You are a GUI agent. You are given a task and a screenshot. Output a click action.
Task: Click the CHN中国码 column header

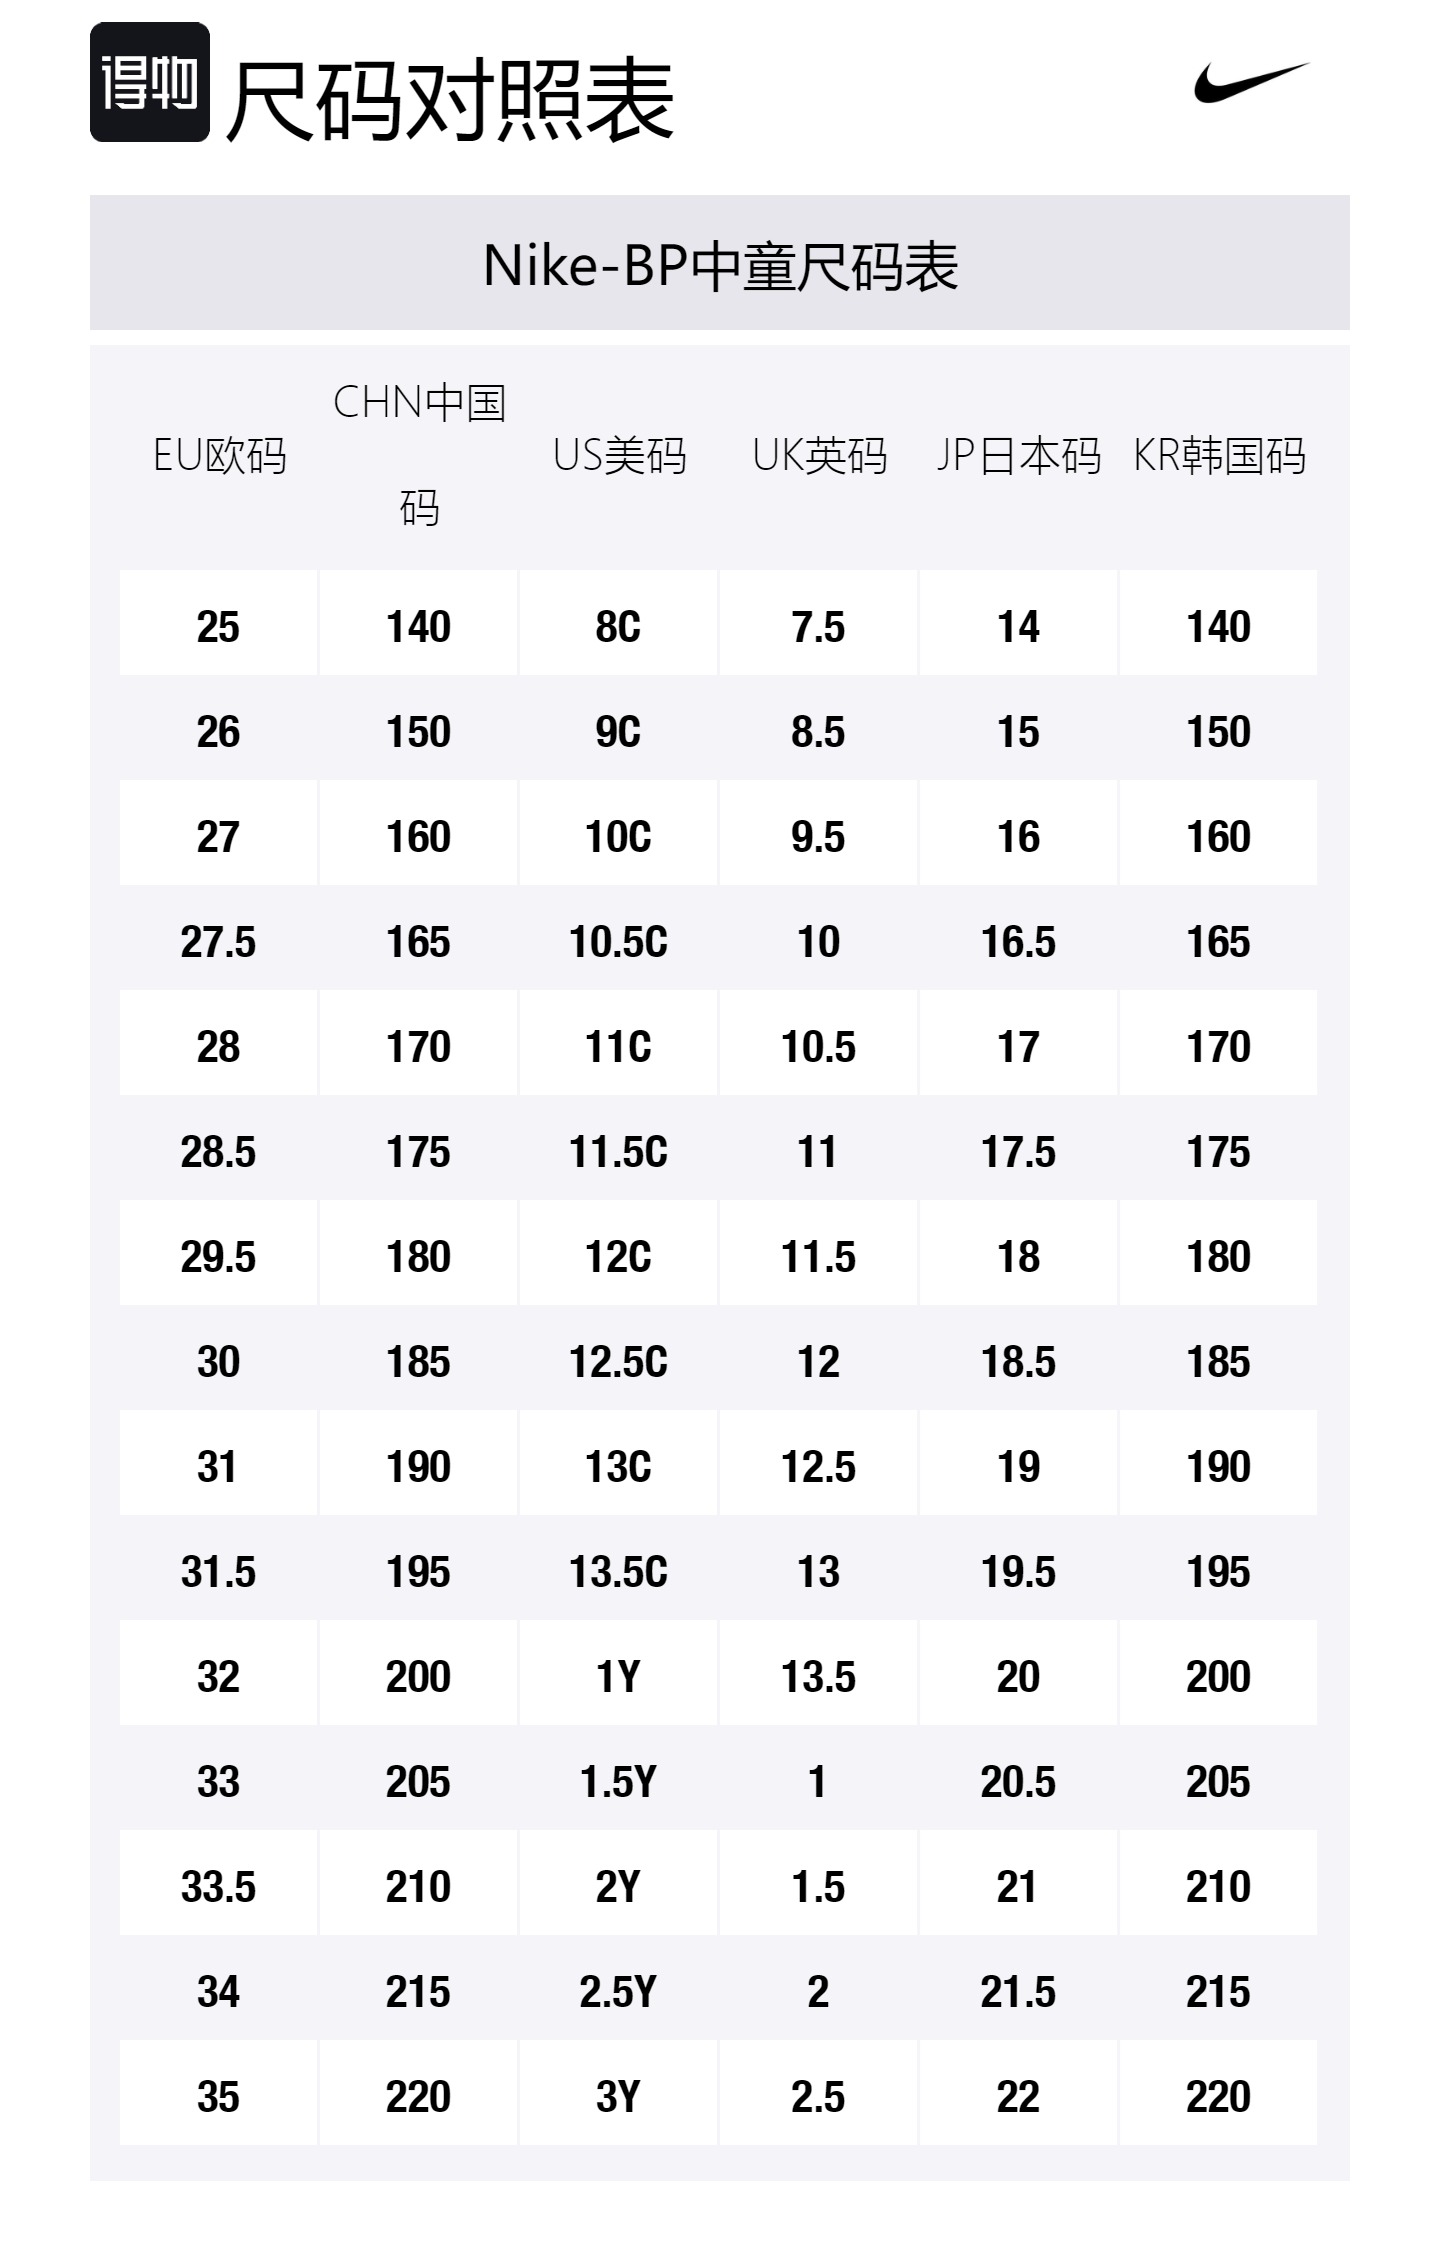point(419,455)
